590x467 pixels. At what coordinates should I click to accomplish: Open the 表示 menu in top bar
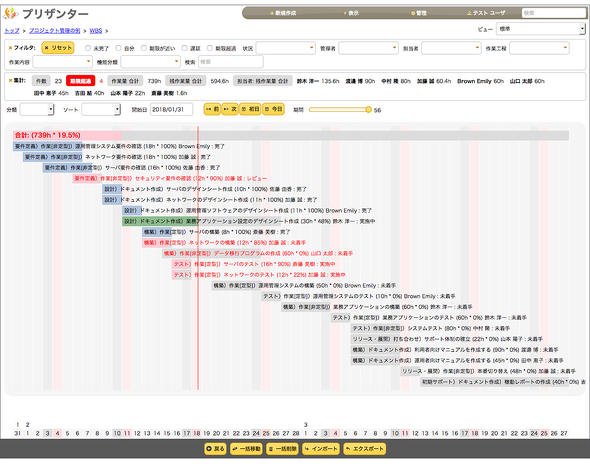pyautogui.click(x=351, y=13)
